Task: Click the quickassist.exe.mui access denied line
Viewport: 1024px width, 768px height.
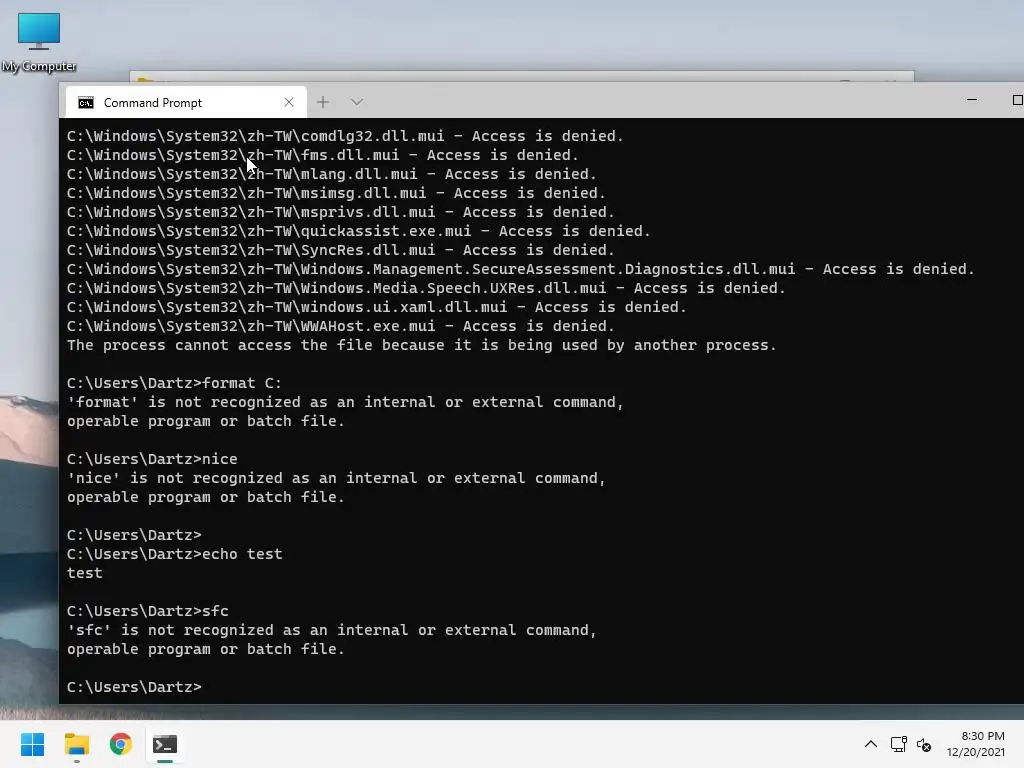Action: [359, 231]
